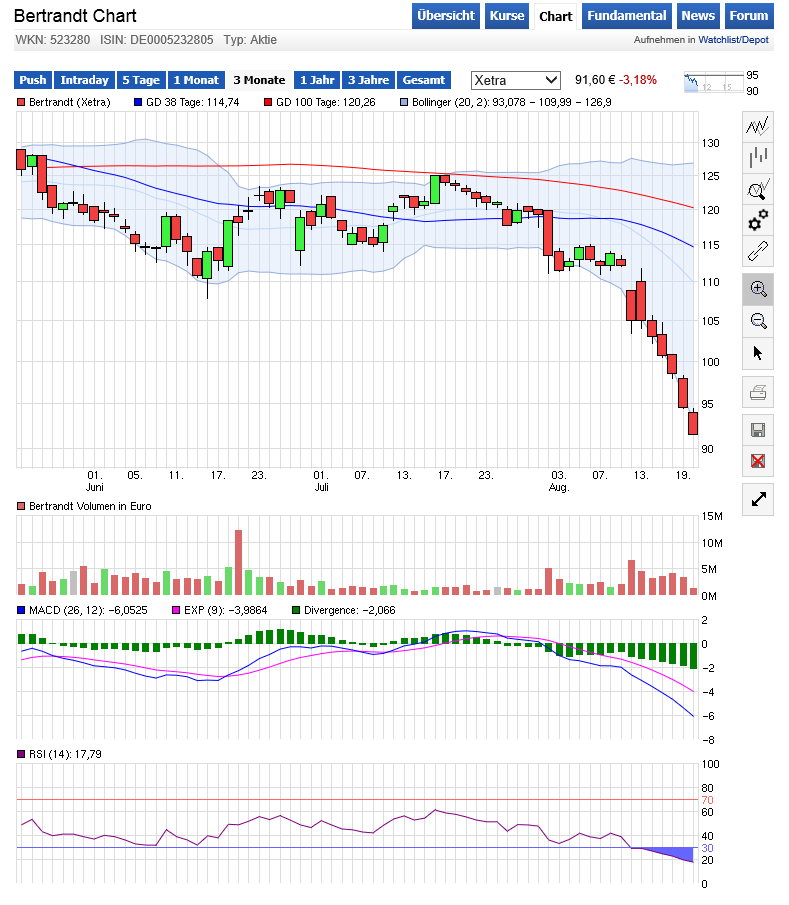Click the -3,18% change value
The width and height of the screenshot is (789, 905).
(x=638, y=80)
